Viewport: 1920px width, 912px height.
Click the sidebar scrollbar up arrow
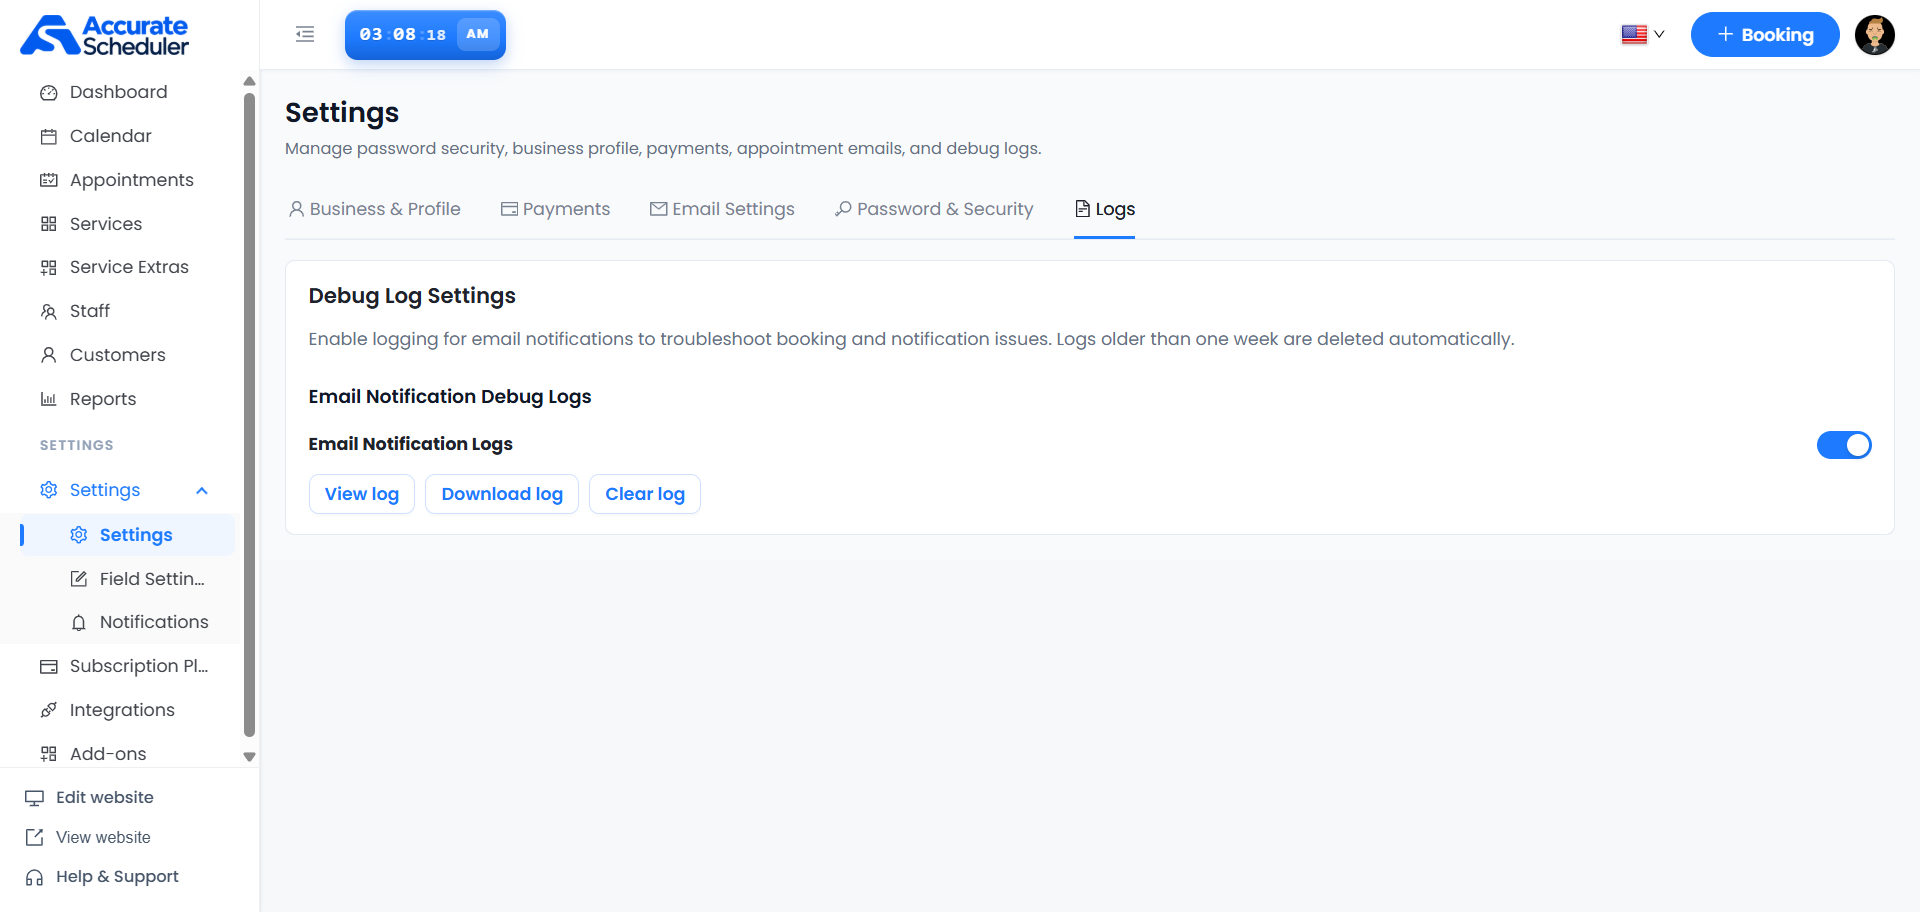point(249,81)
